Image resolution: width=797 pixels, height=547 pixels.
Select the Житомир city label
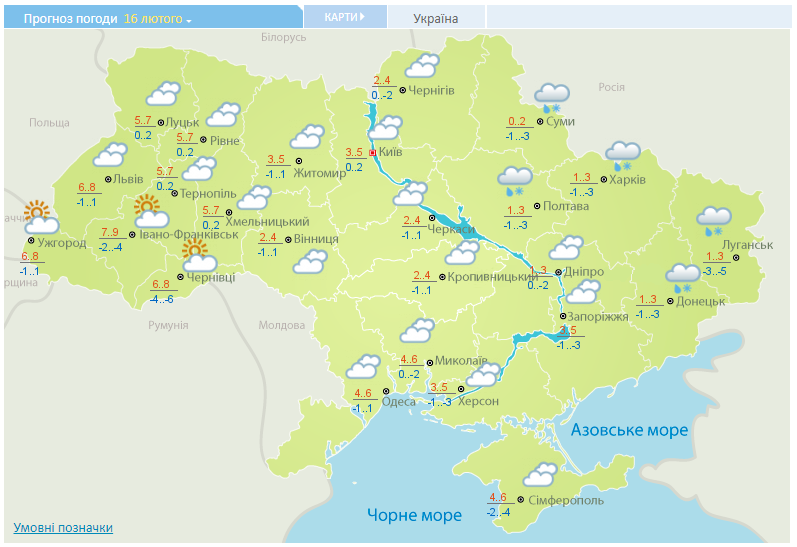[x=321, y=171]
